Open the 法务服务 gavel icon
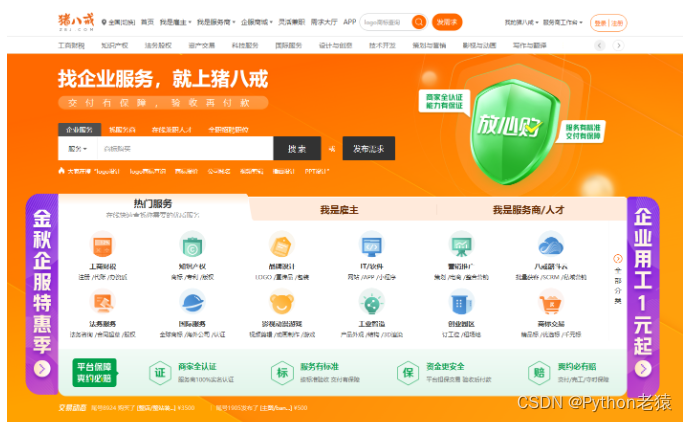Screen dimensions: 688x422 pyautogui.click(x=102, y=302)
